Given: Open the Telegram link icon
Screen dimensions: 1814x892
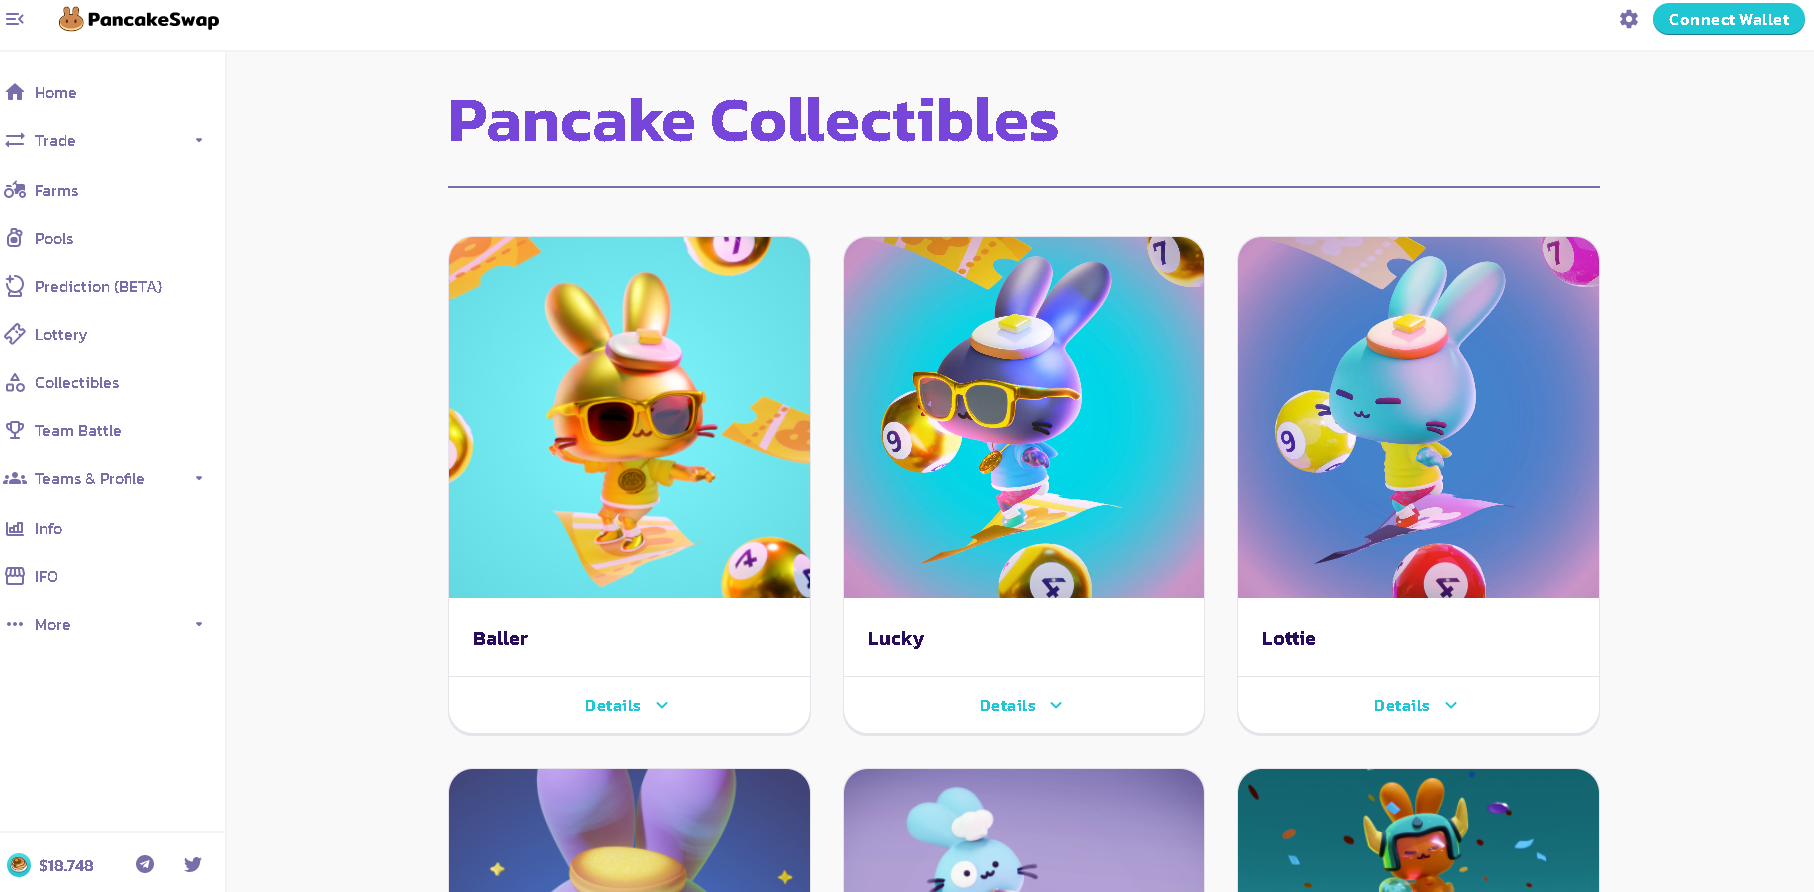Looking at the screenshot, I should pyautogui.click(x=145, y=864).
